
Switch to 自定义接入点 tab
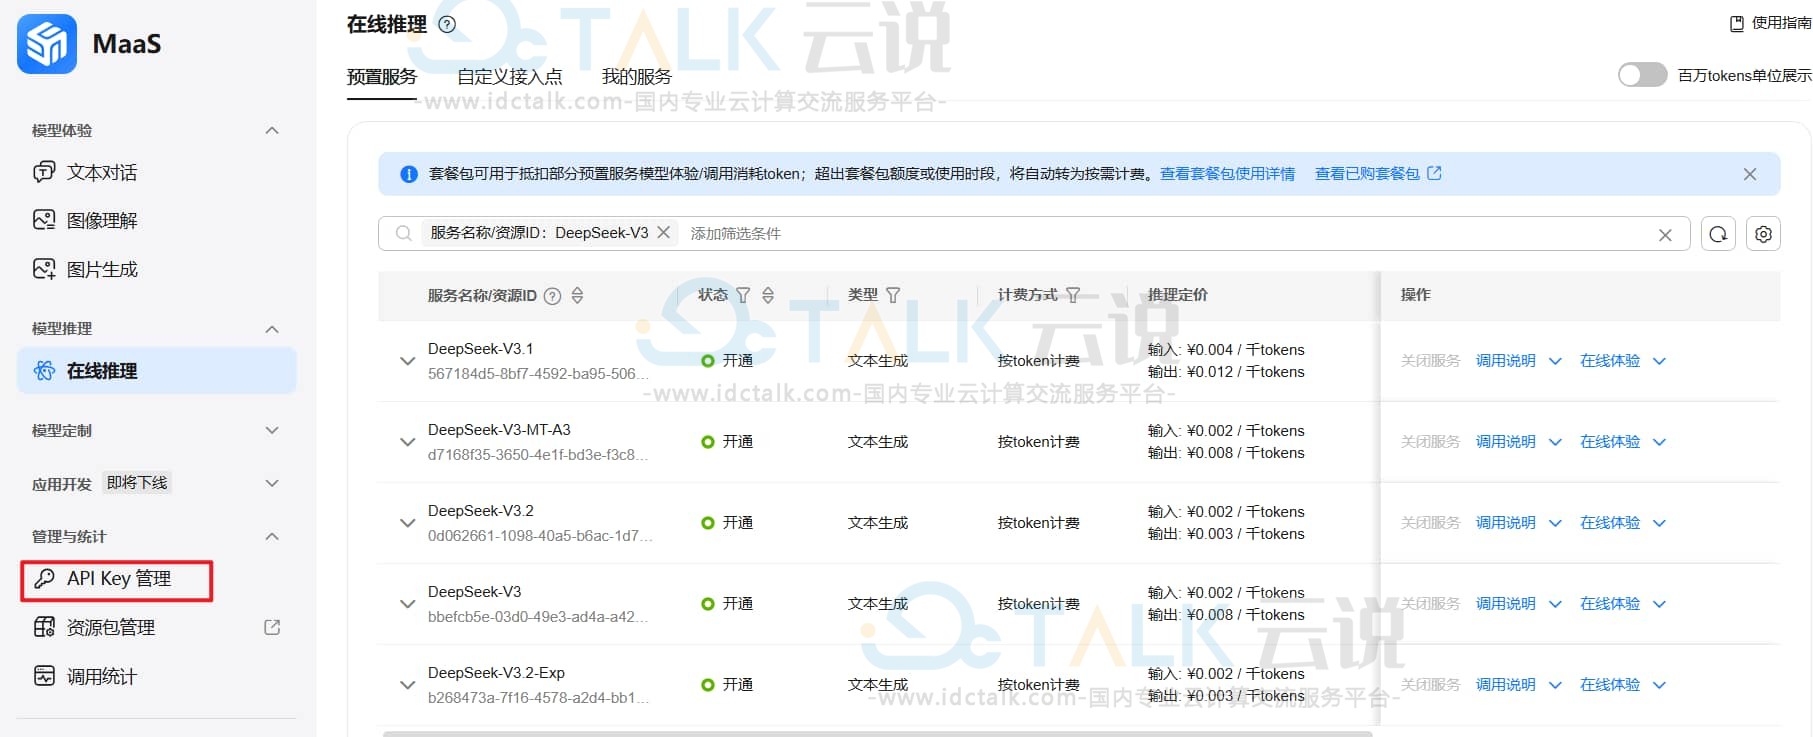point(509,77)
